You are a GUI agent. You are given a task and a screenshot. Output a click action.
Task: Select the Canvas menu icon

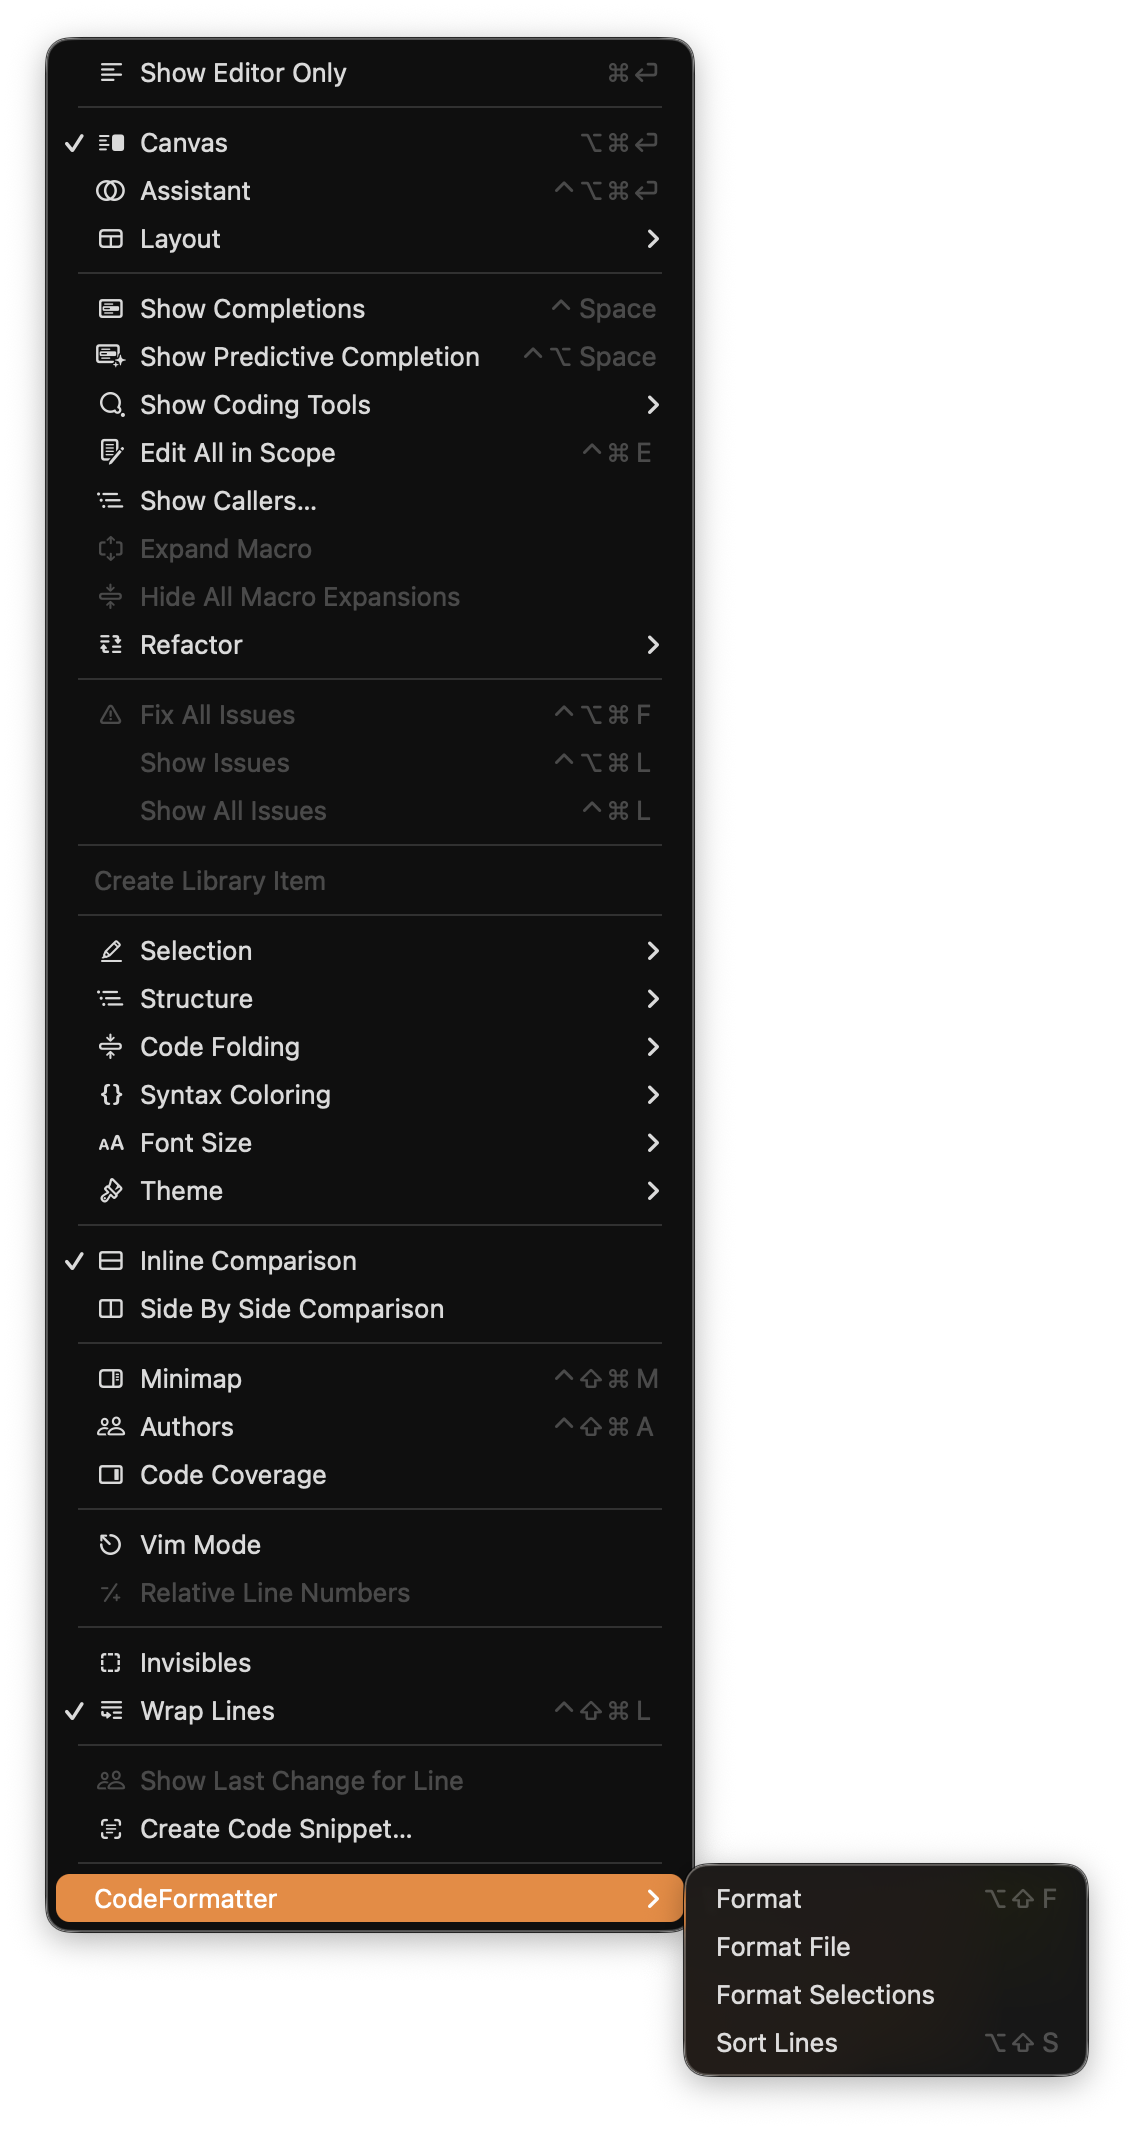(112, 143)
